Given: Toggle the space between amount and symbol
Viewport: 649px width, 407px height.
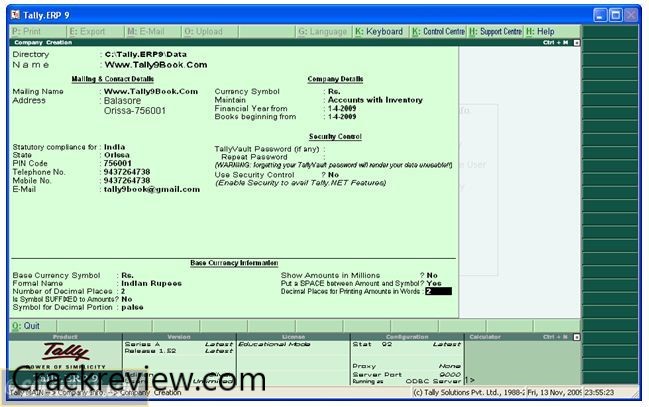Looking at the screenshot, I should (x=433, y=283).
